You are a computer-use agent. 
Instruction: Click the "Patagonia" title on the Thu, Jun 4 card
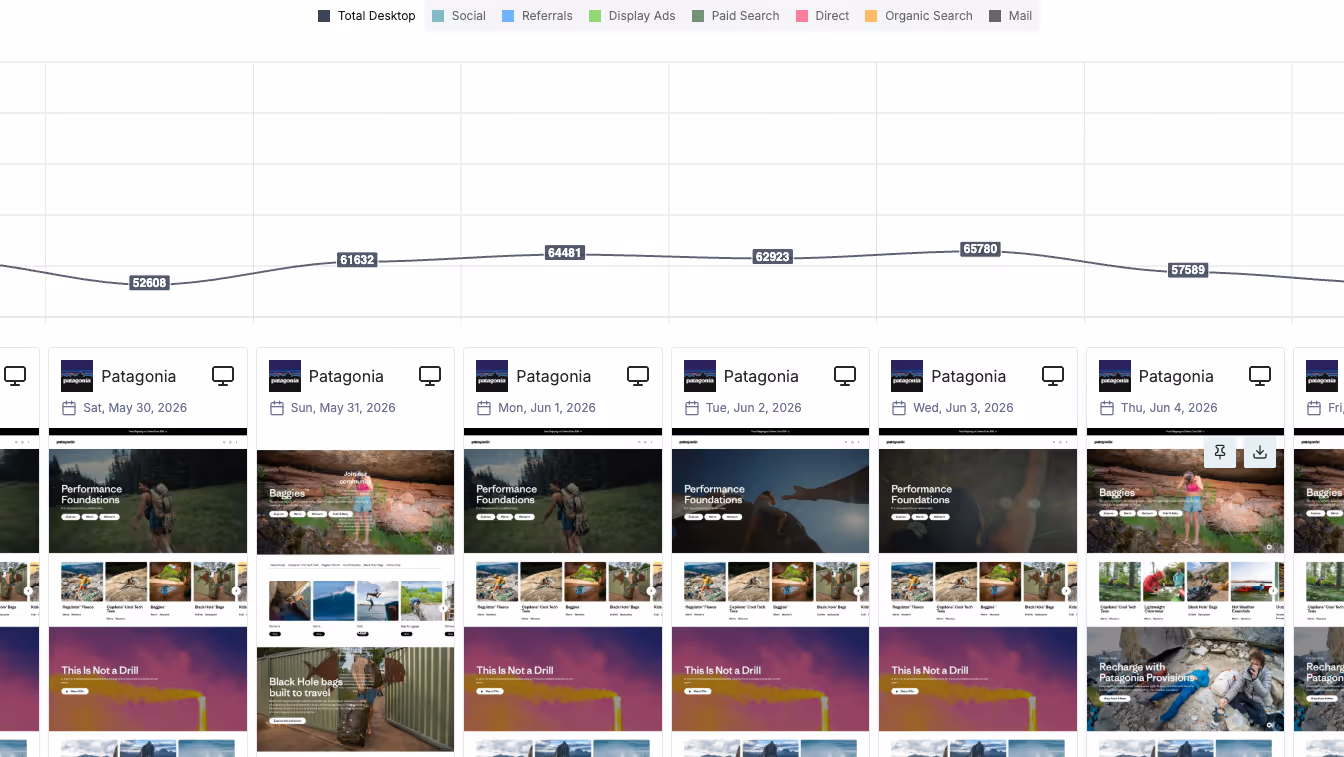[x=1176, y=376]
